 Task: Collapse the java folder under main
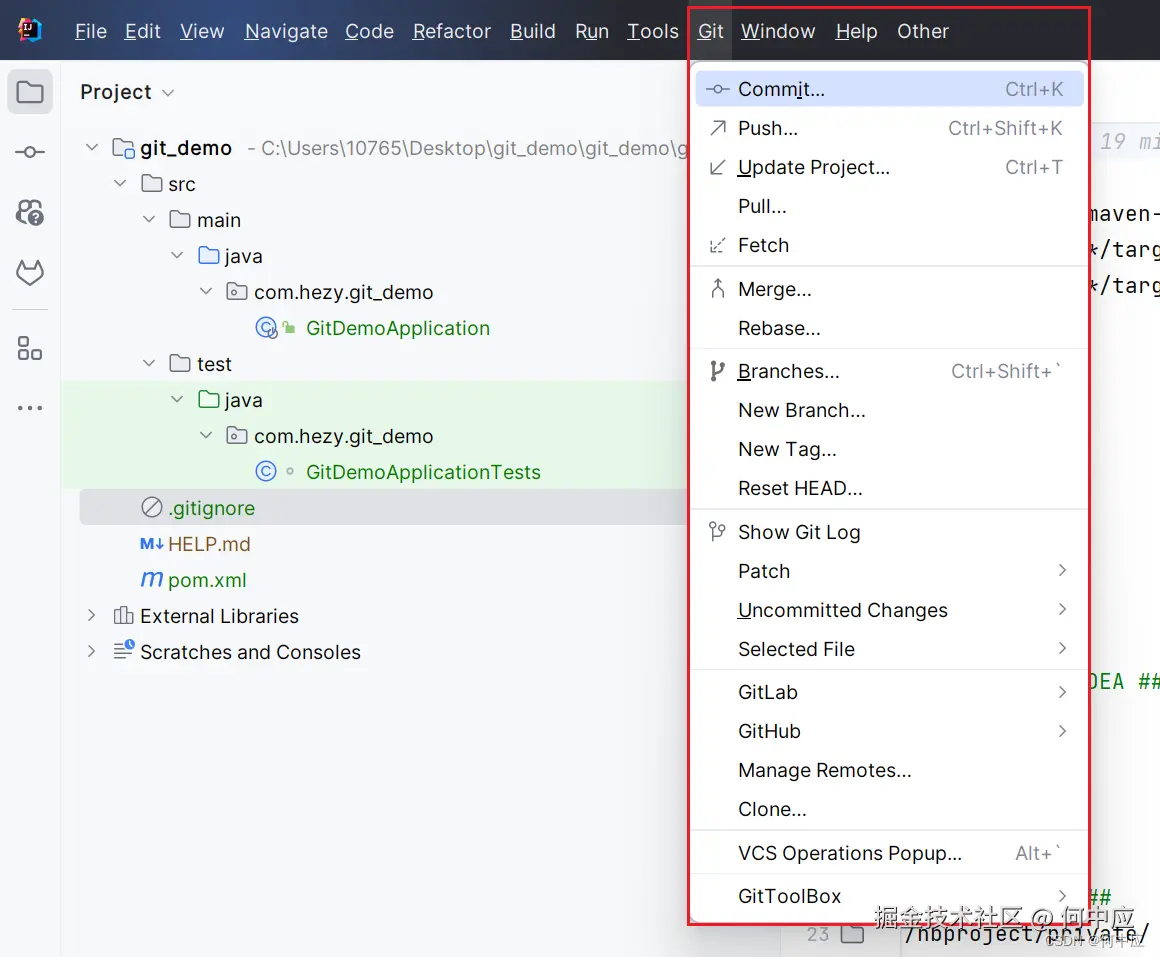click(177, 255)
